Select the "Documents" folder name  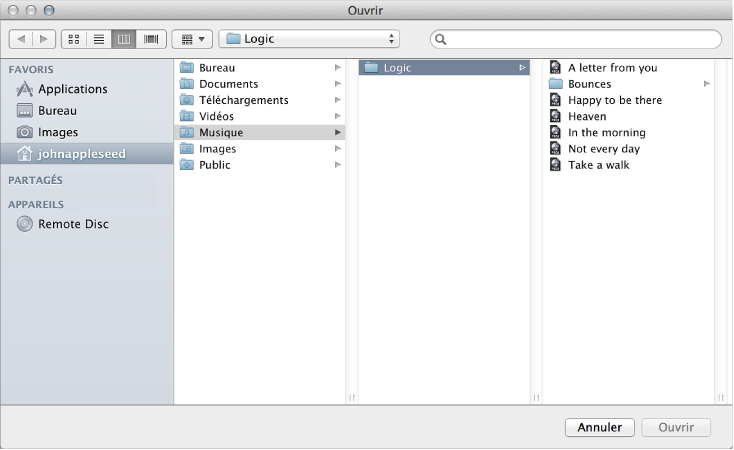point(228,84)
